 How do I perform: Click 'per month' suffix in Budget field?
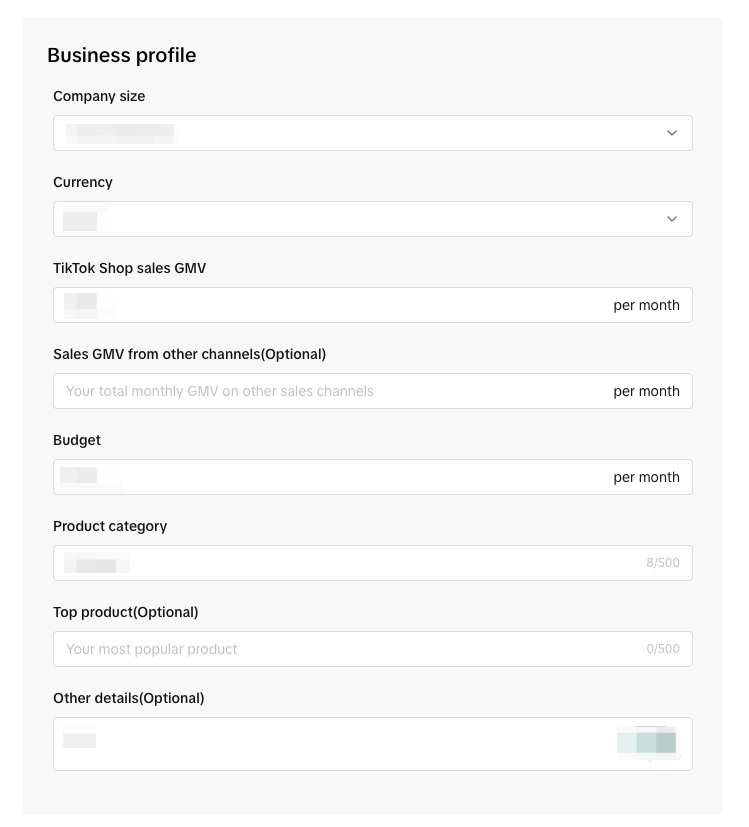pyautogui.click(x=646, y=477)
